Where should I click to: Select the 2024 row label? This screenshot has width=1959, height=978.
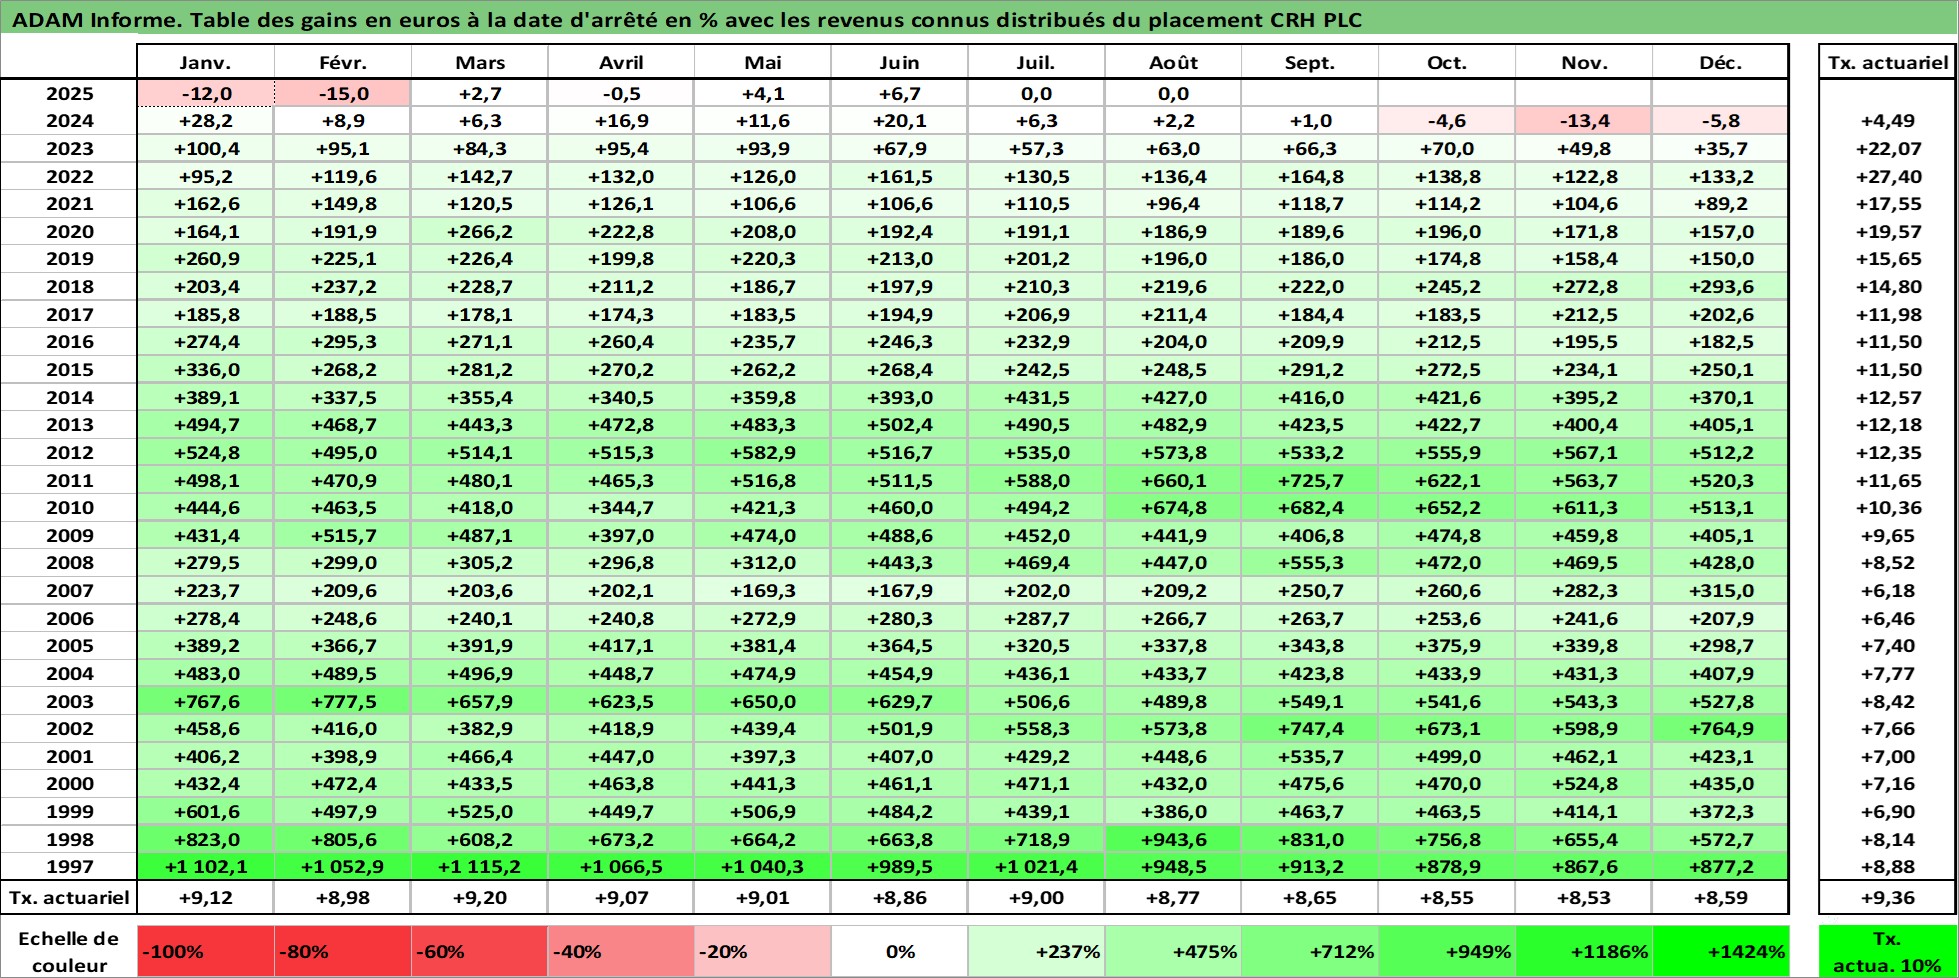[69, 121]
